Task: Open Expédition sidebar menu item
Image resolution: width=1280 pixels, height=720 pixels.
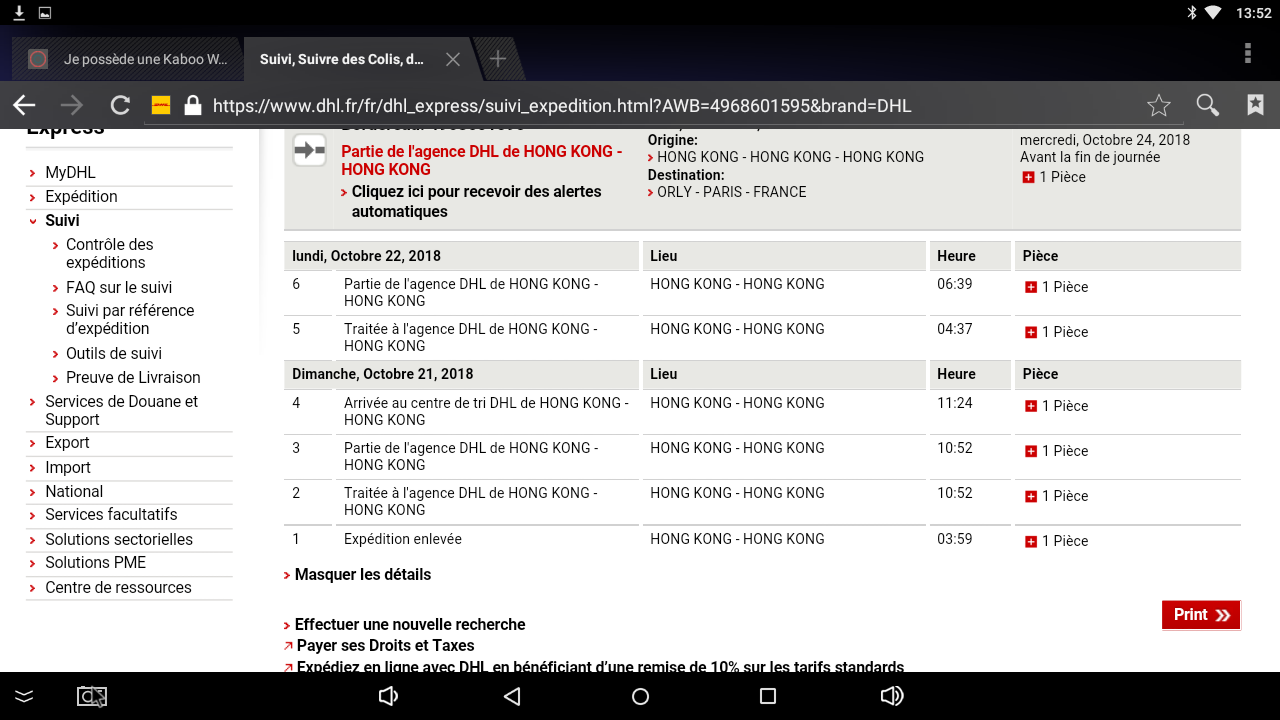Action: click(x=81, y=197)
